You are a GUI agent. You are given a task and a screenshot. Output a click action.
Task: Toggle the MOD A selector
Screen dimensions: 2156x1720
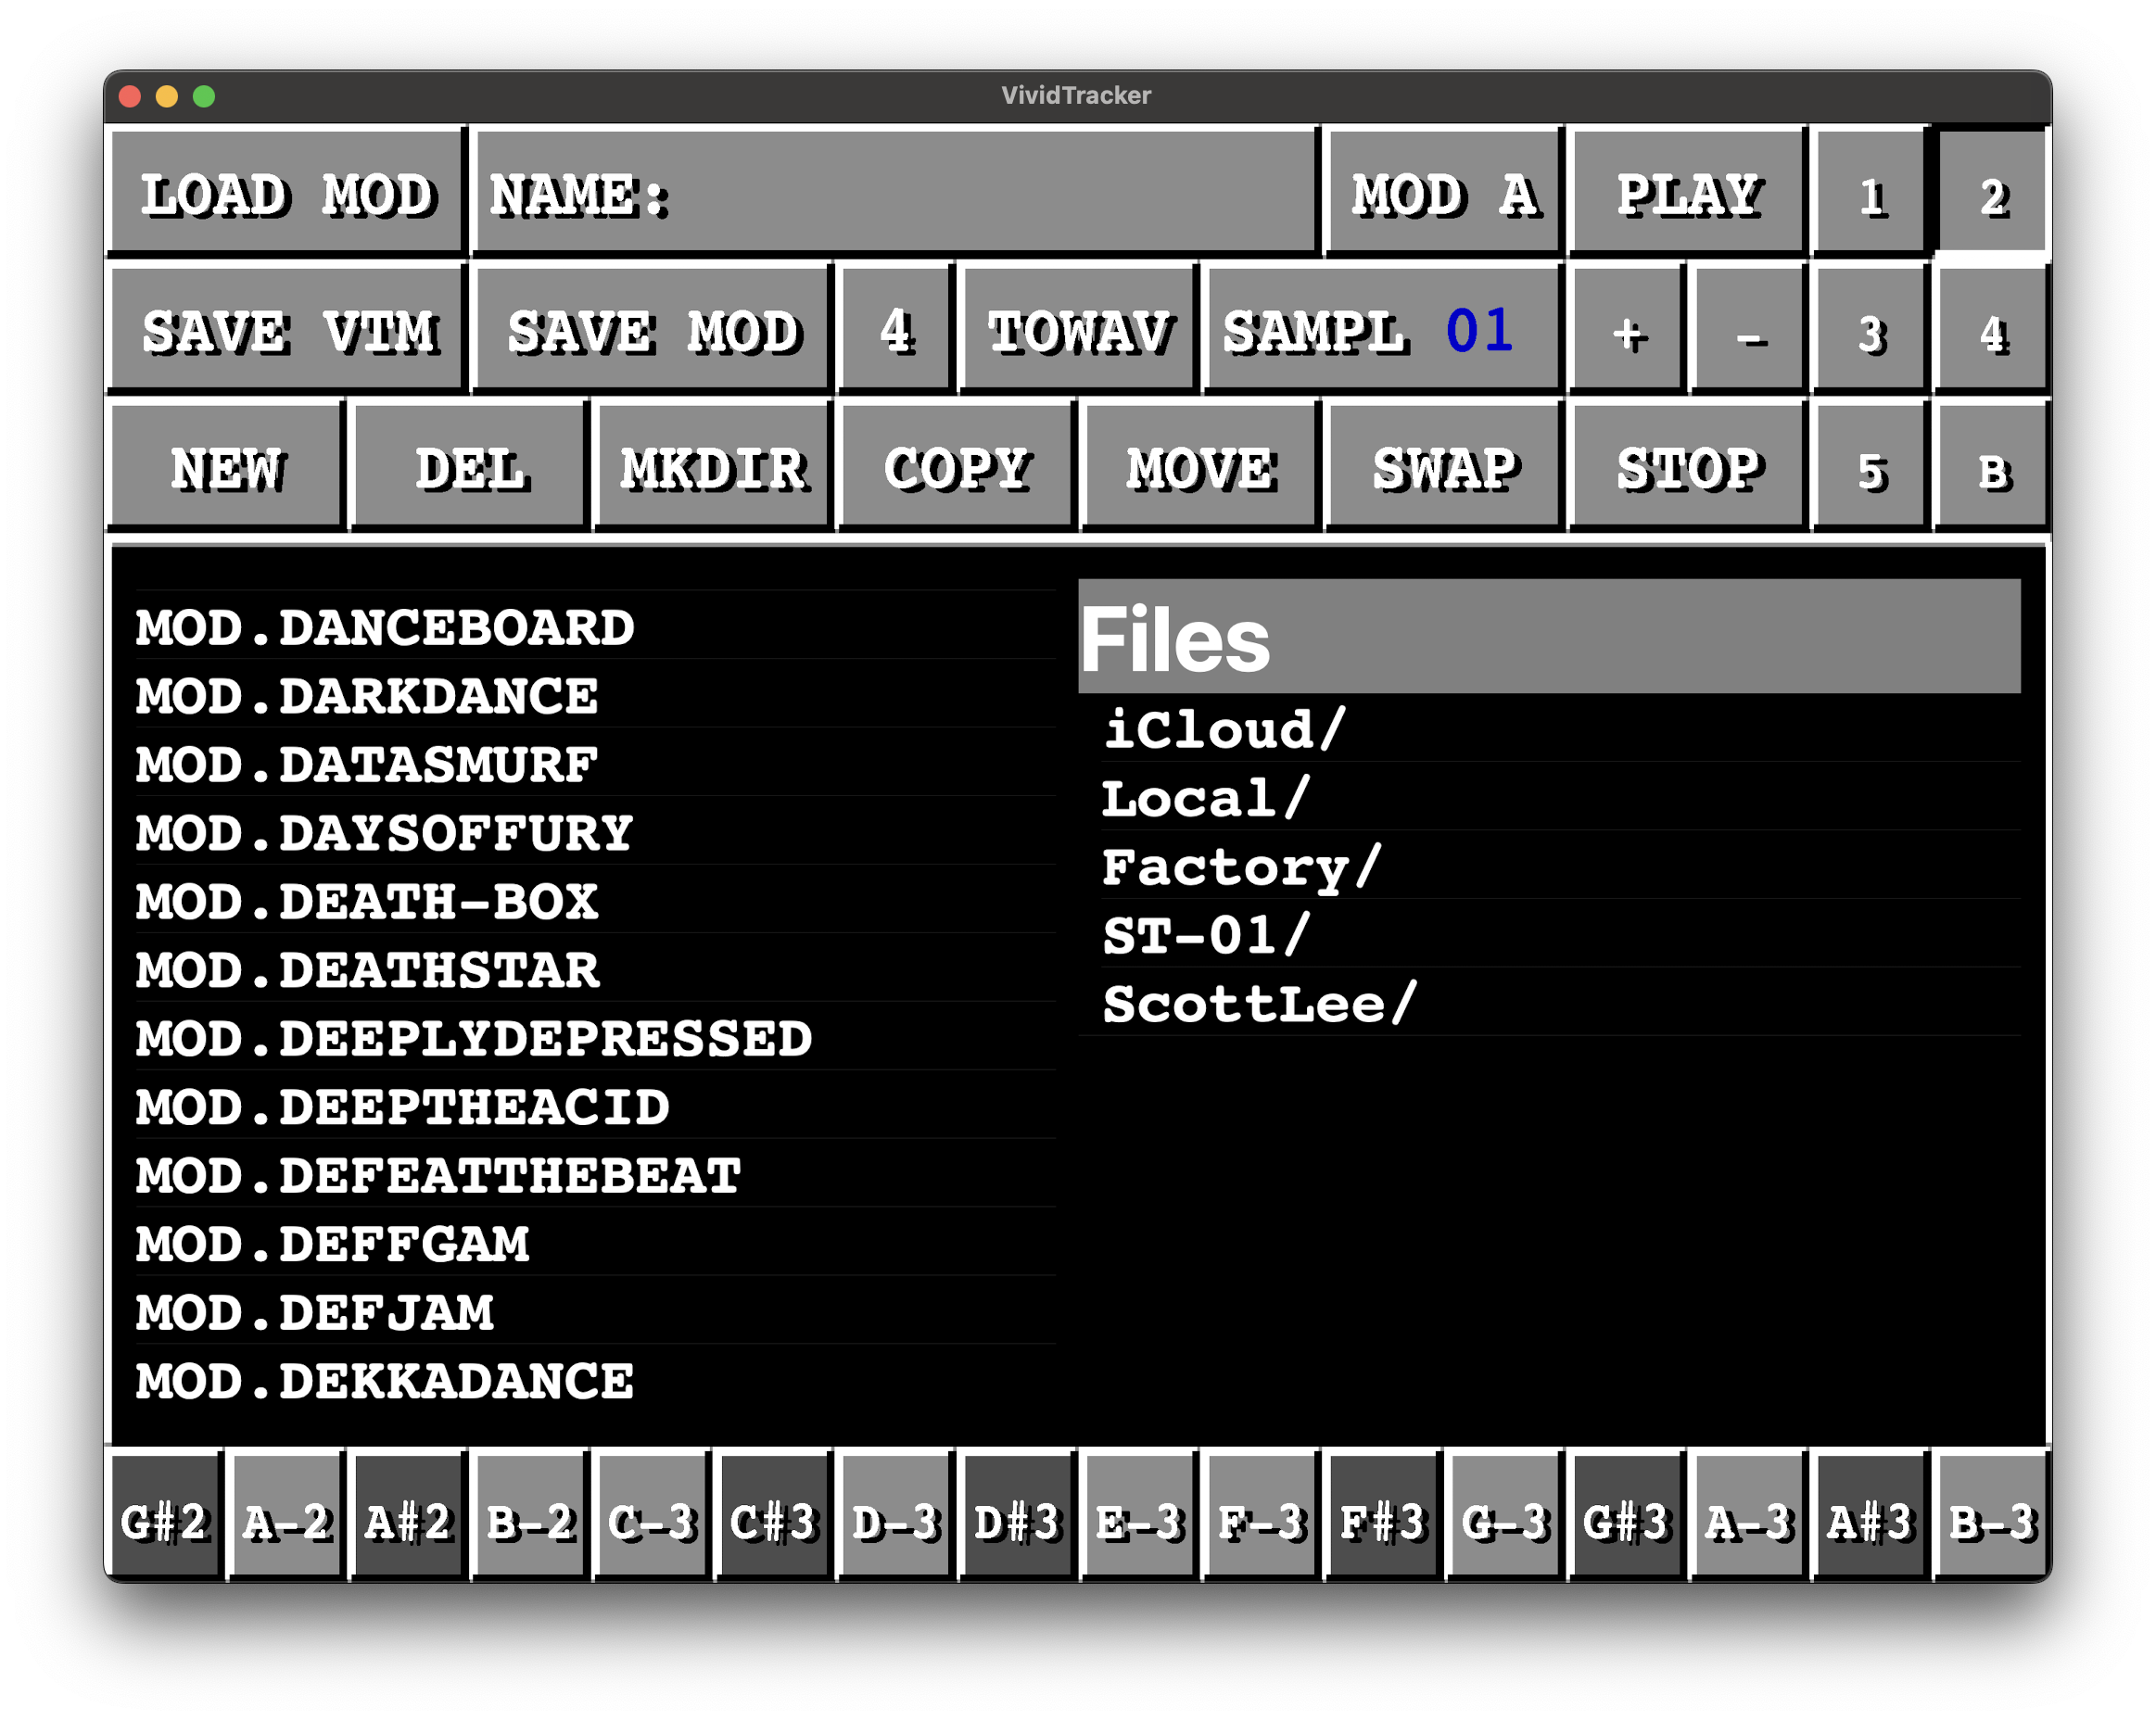pos(1443,193)
